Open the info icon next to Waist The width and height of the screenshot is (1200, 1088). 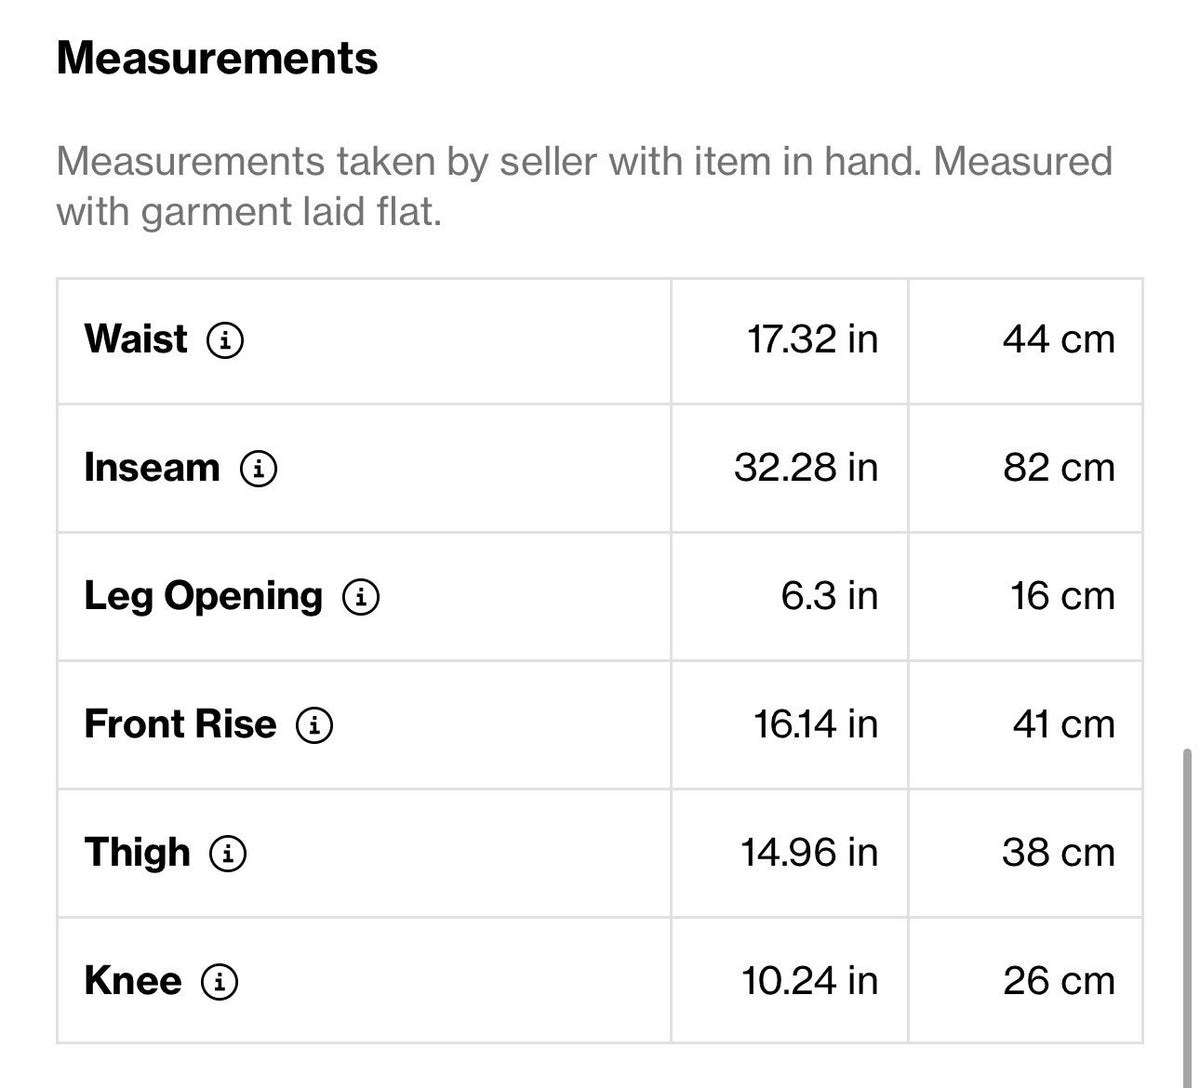click(x=225, y=341)
